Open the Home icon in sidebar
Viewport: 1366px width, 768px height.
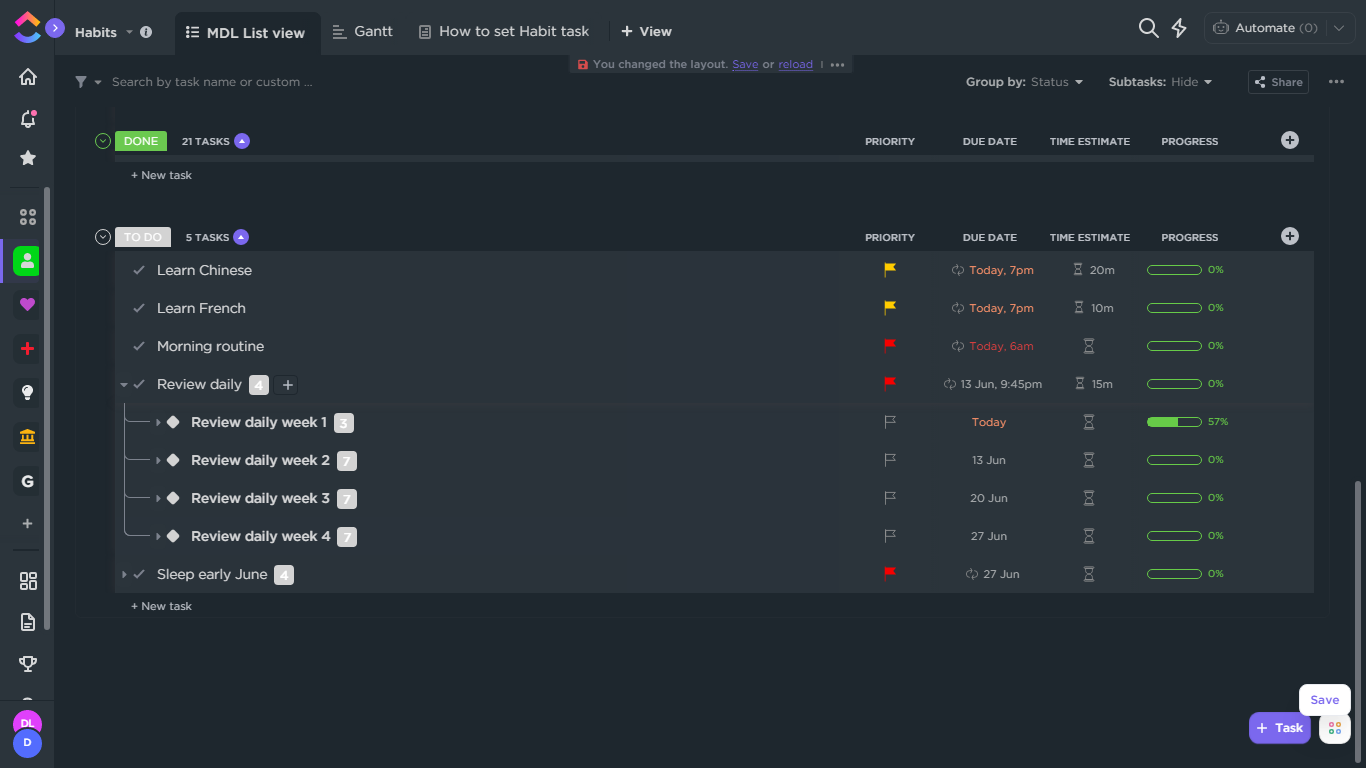coord(28,77)
